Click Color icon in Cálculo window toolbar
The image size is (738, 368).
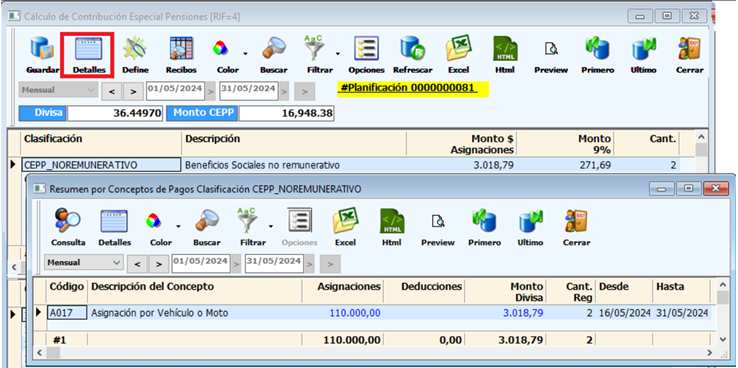tap(221, 49)
